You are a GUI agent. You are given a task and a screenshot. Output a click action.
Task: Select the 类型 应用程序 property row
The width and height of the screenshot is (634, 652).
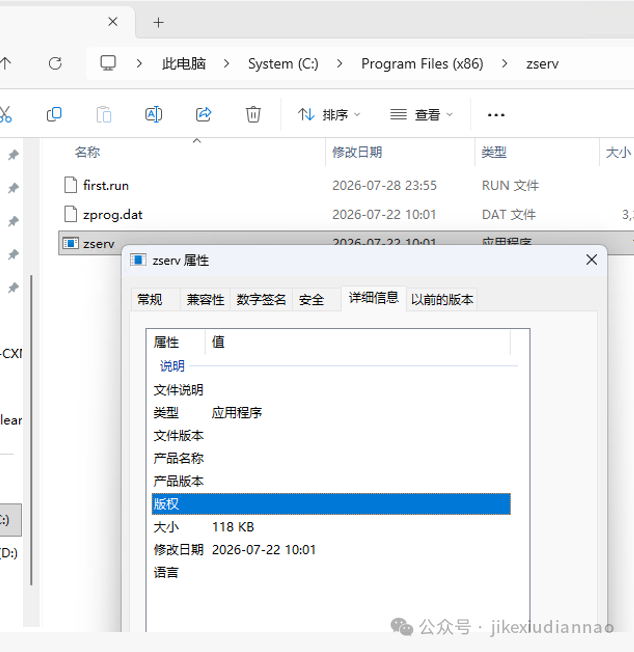(331, 413)
